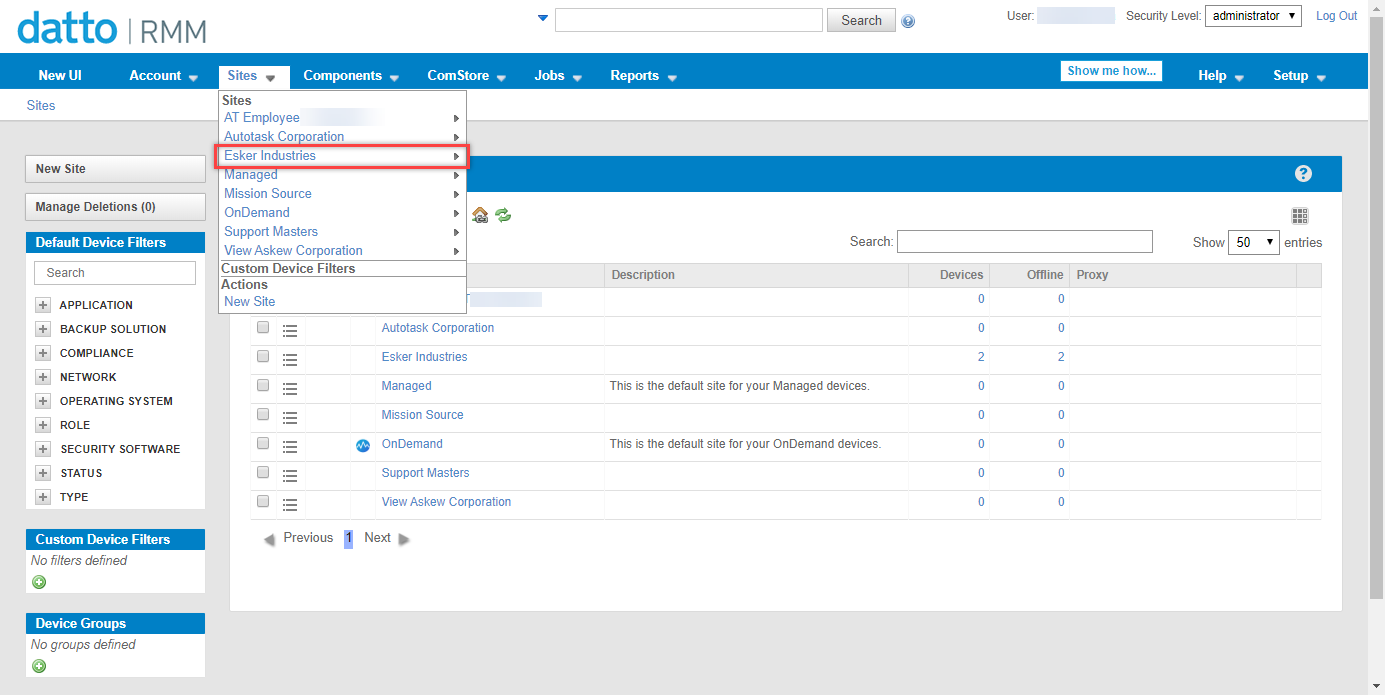1385x695 pixels.
Task: Expand the OPERATING SYSTEM device filter
Action: coord(43,401)
